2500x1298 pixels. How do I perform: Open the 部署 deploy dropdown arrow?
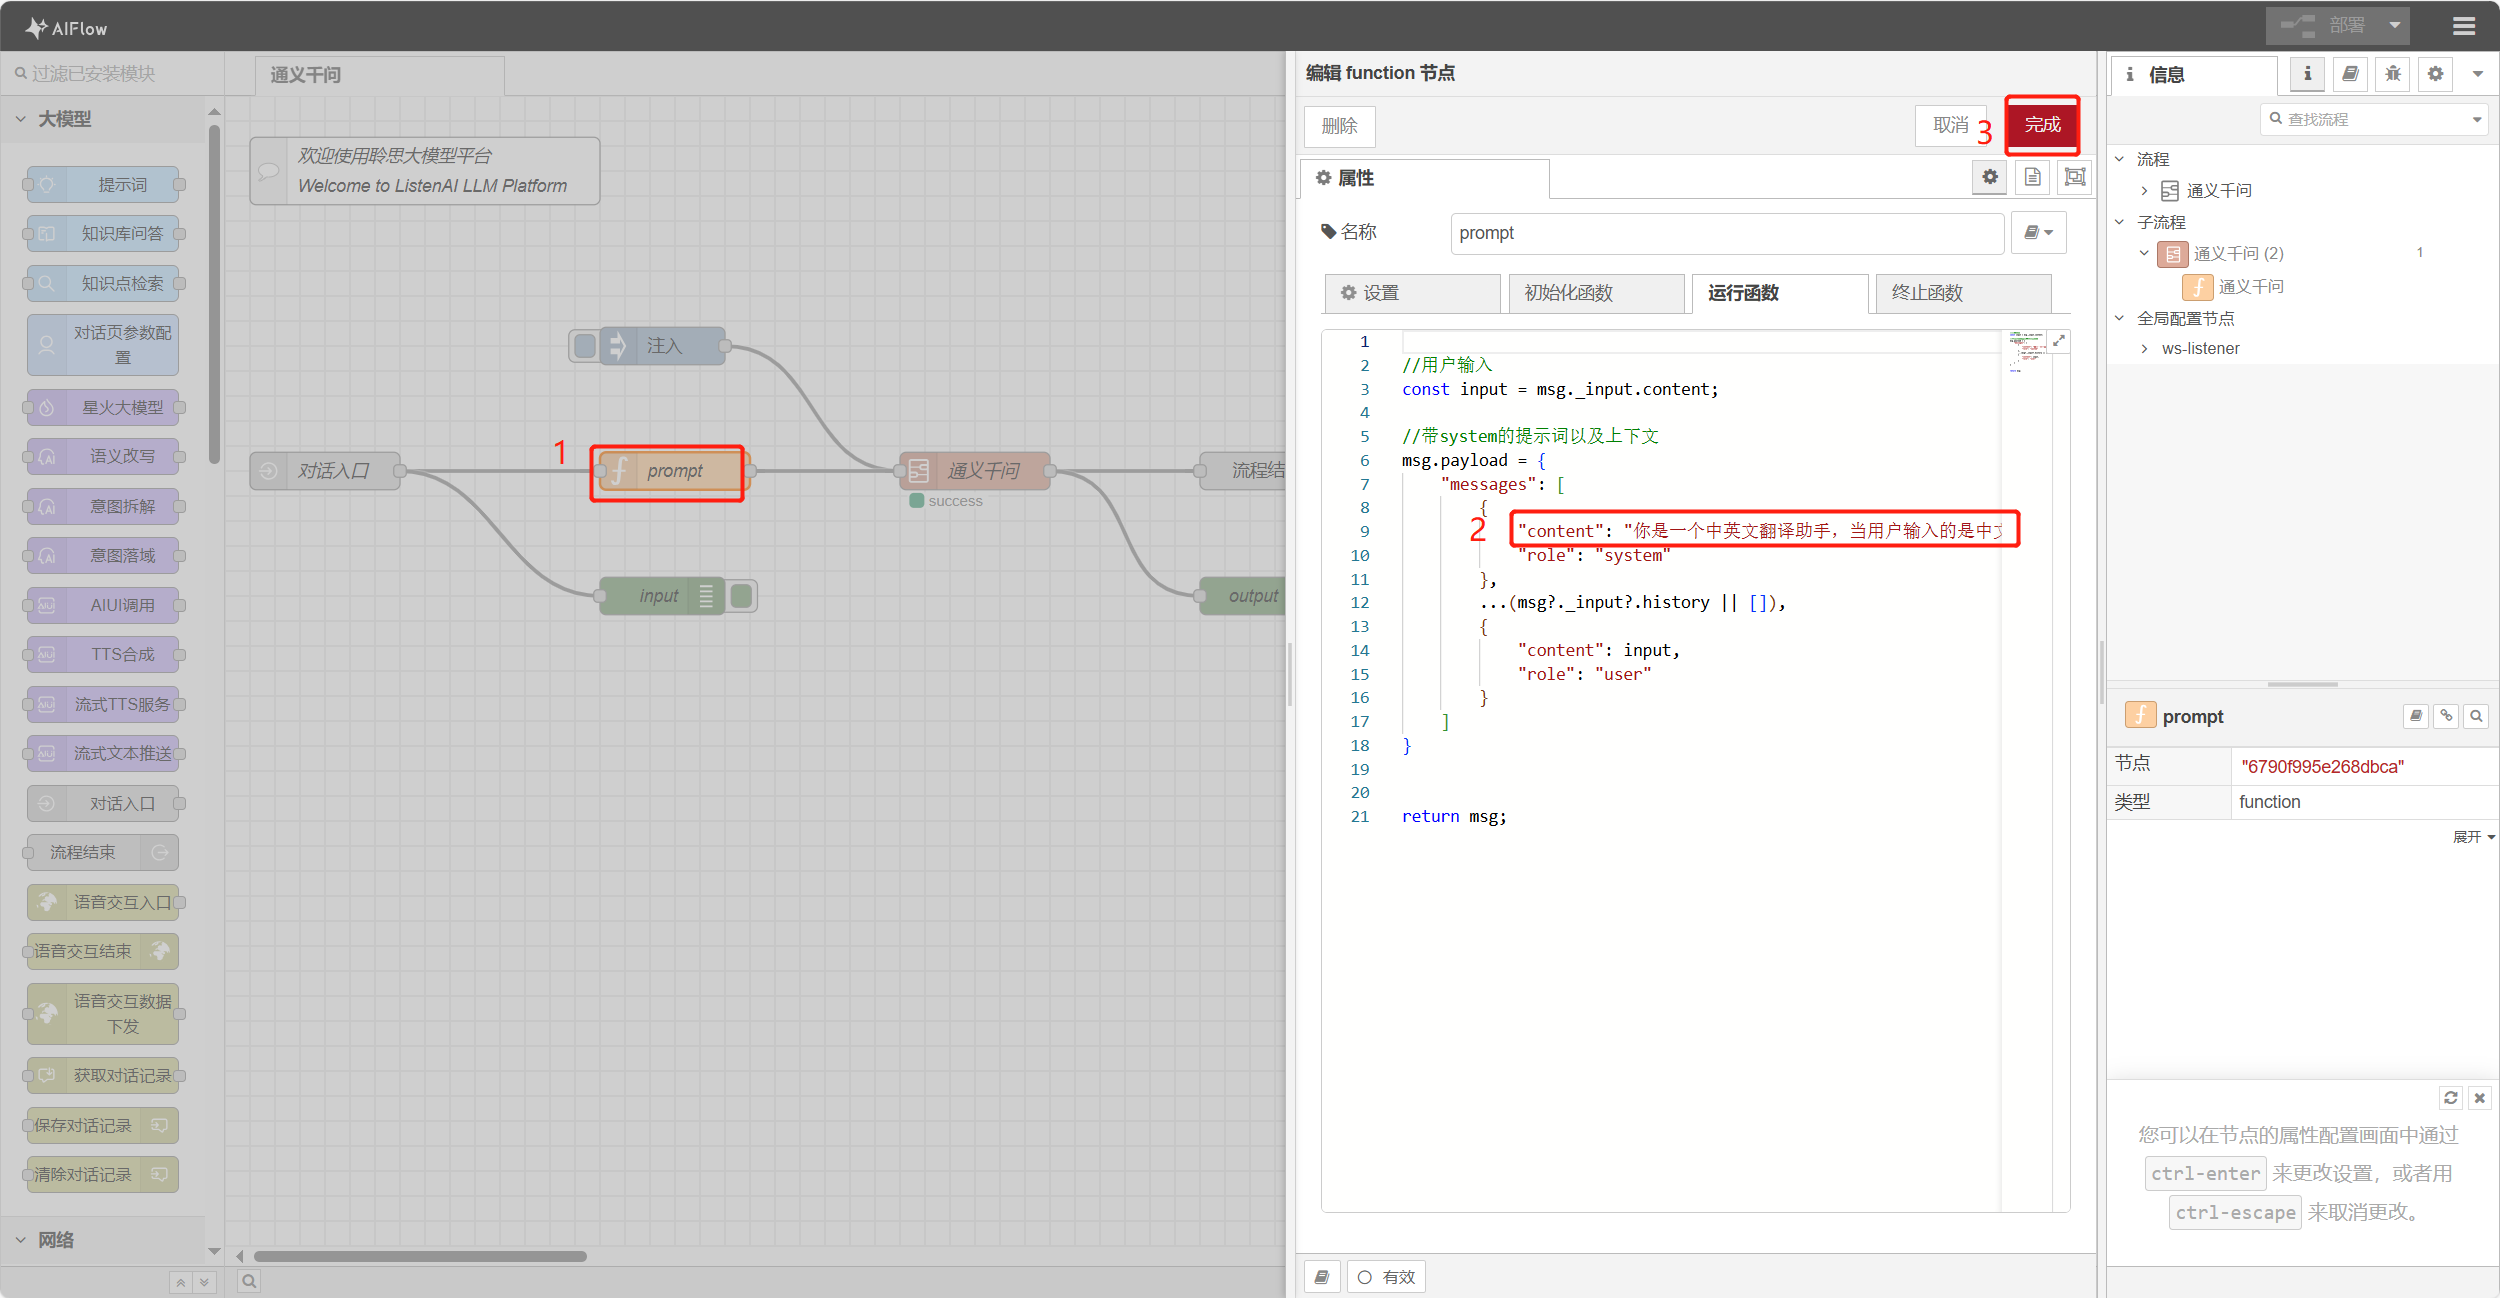pyautogui.click(x=2395, y=26)
